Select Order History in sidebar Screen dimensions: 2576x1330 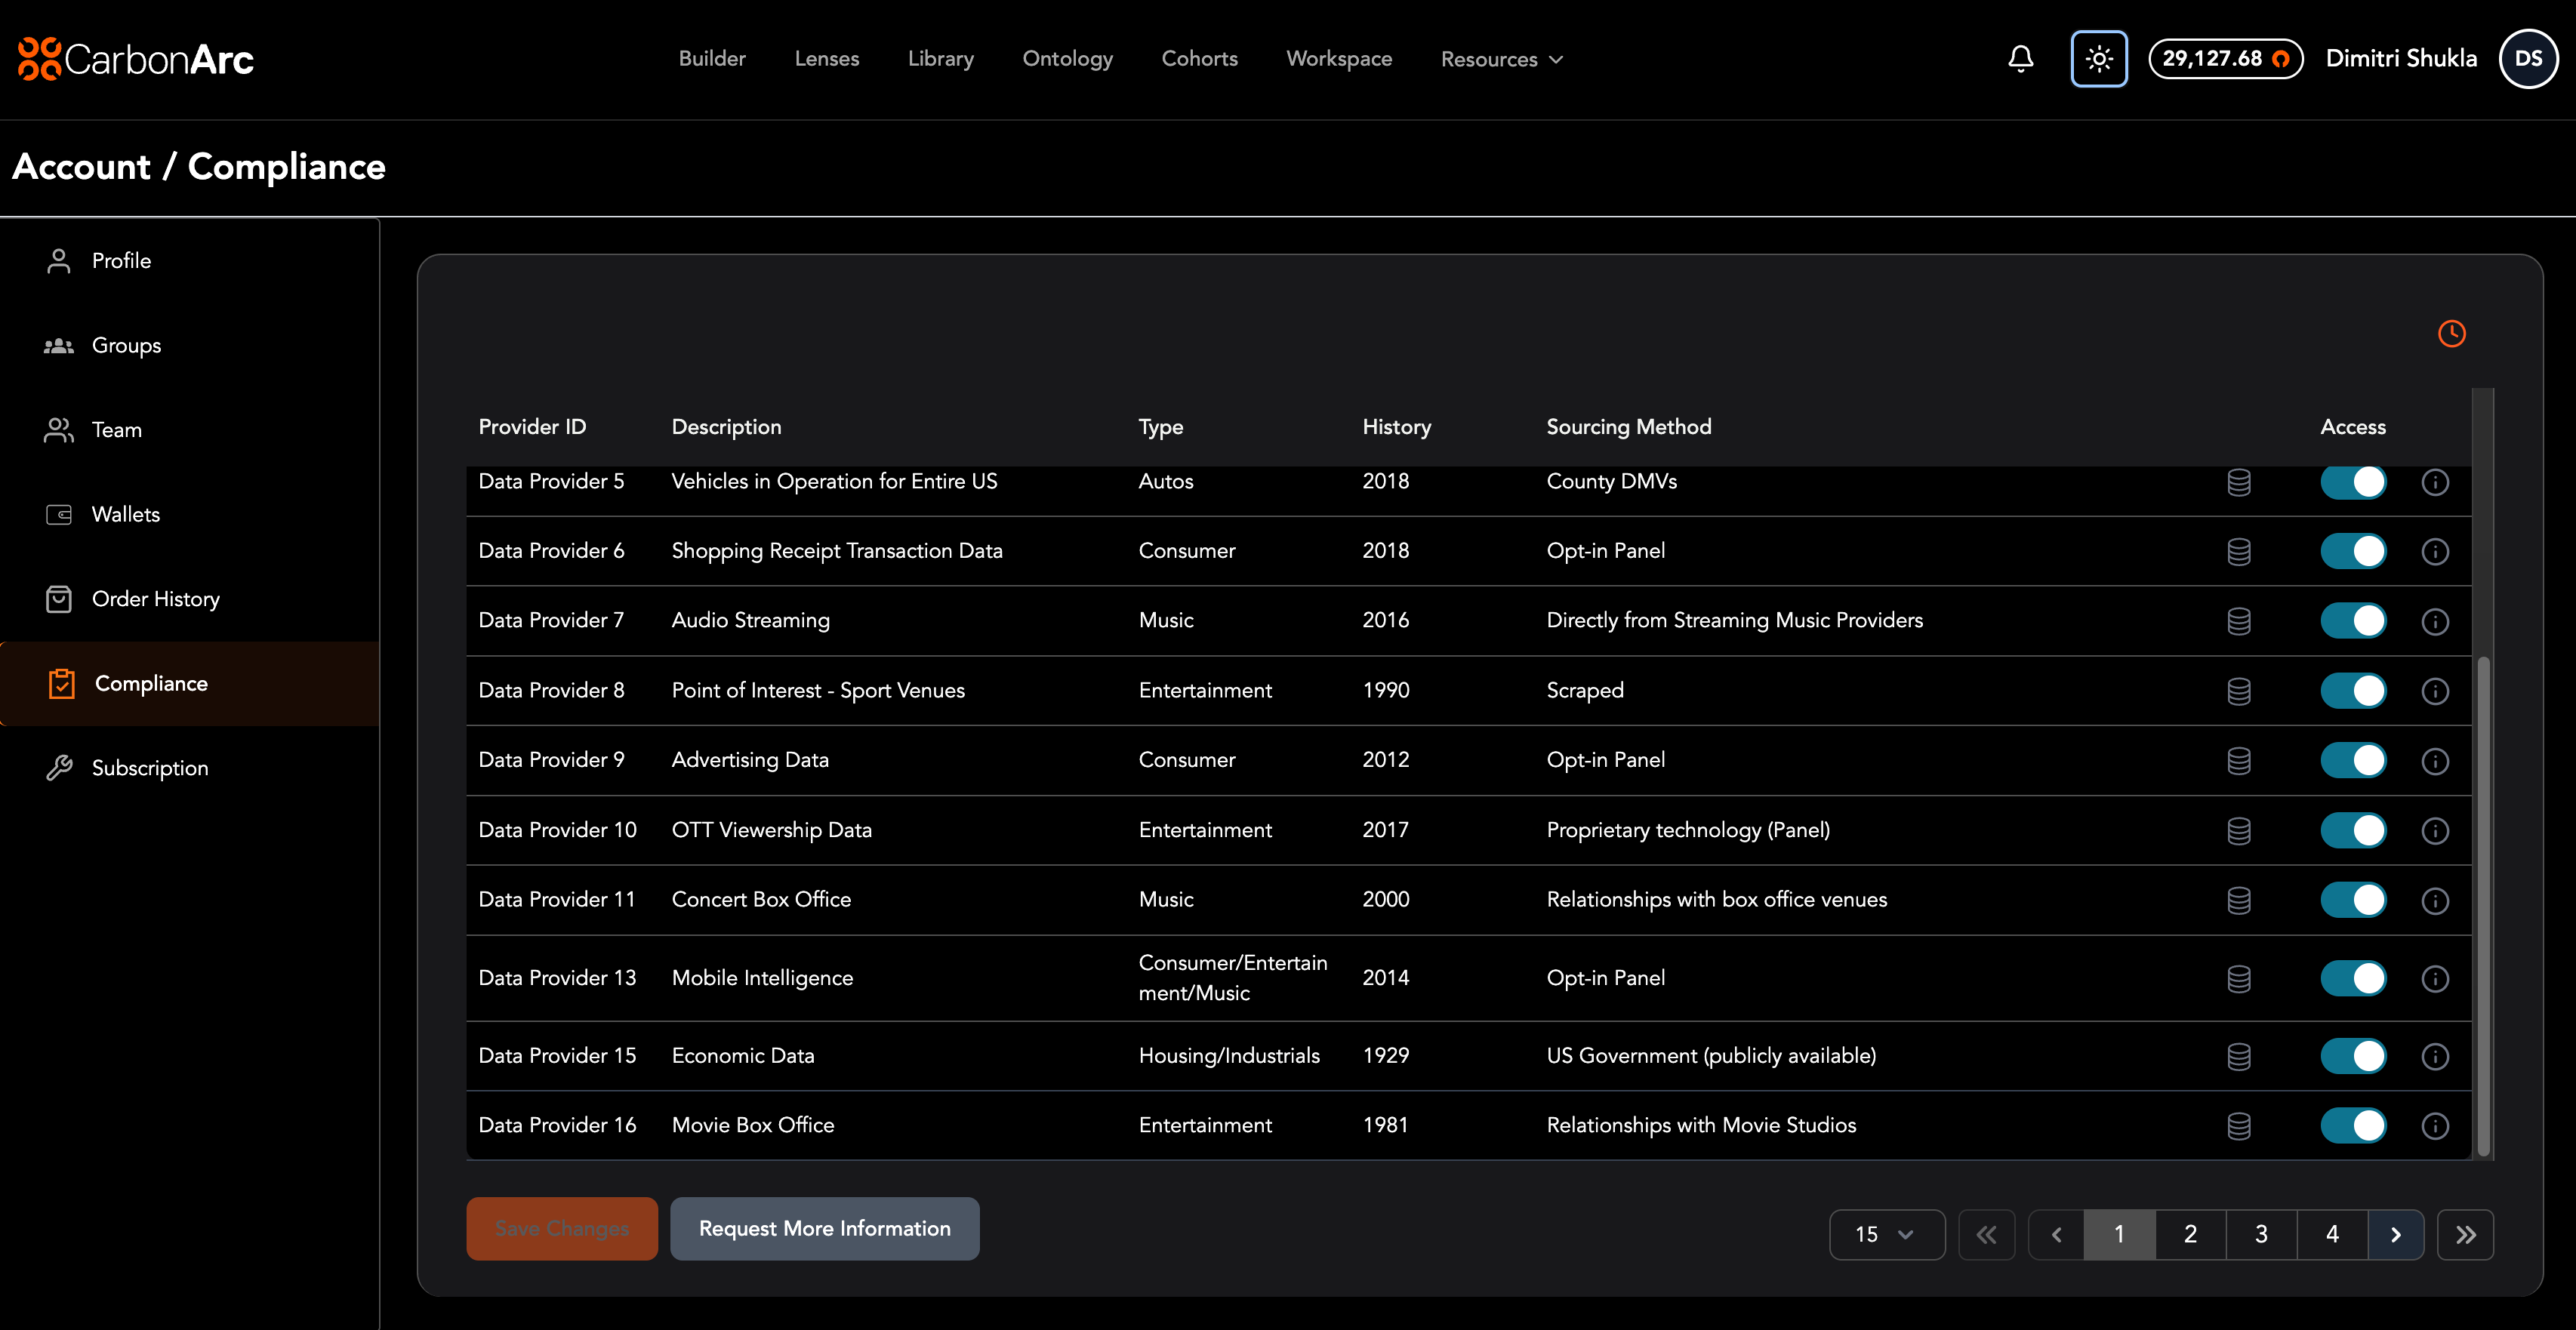coord(155,599)
